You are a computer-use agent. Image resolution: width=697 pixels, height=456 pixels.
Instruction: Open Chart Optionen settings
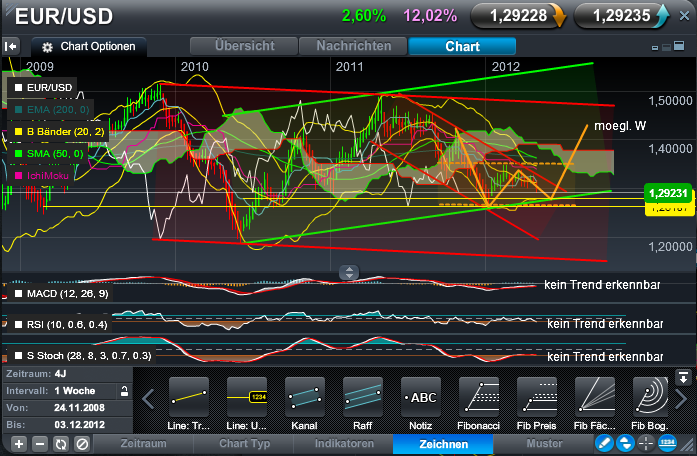click(x=89, y=47)
